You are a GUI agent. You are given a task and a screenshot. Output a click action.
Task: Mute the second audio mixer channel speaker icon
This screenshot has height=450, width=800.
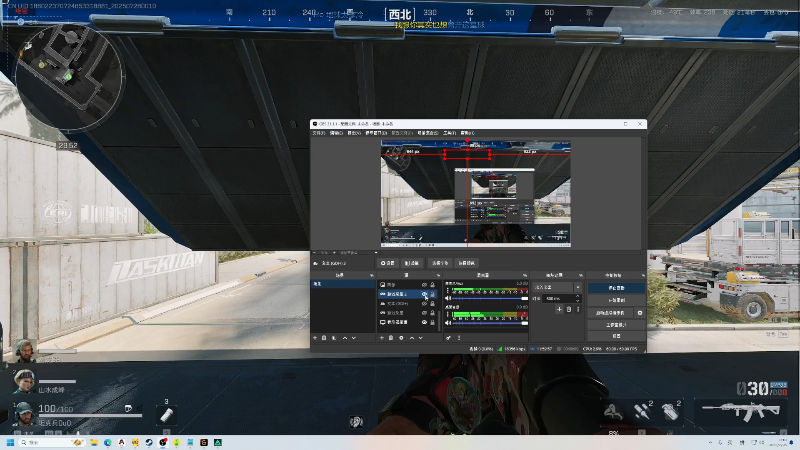click(x=448, y=323)
